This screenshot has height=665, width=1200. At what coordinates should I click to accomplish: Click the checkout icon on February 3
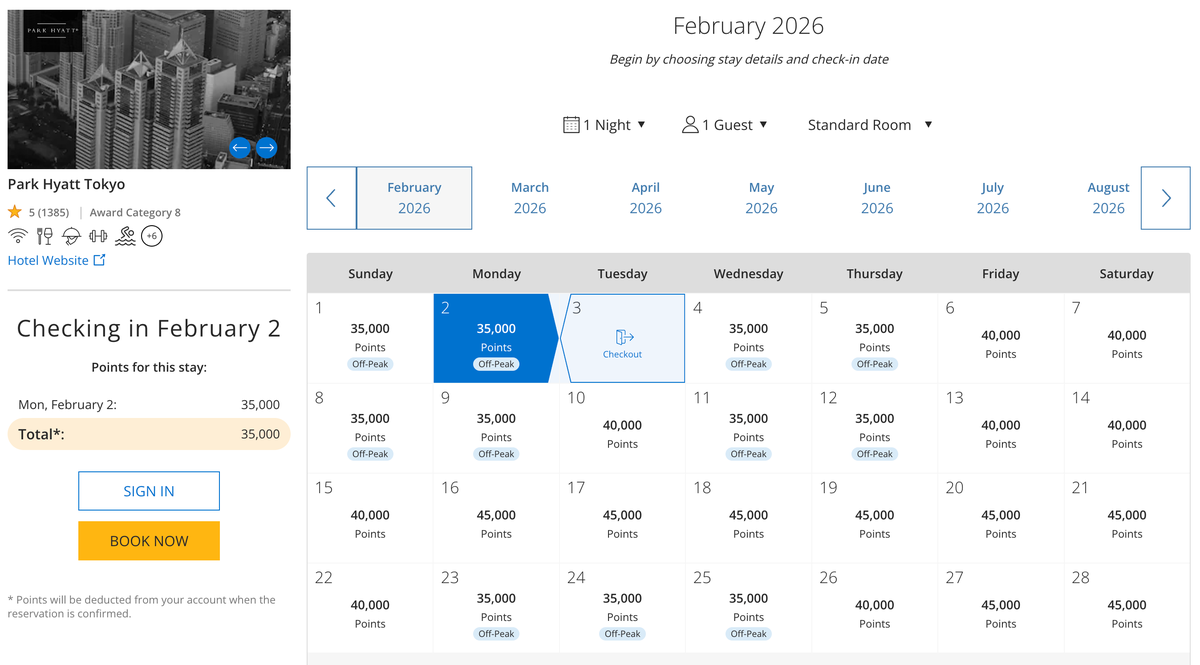point(625,337)
